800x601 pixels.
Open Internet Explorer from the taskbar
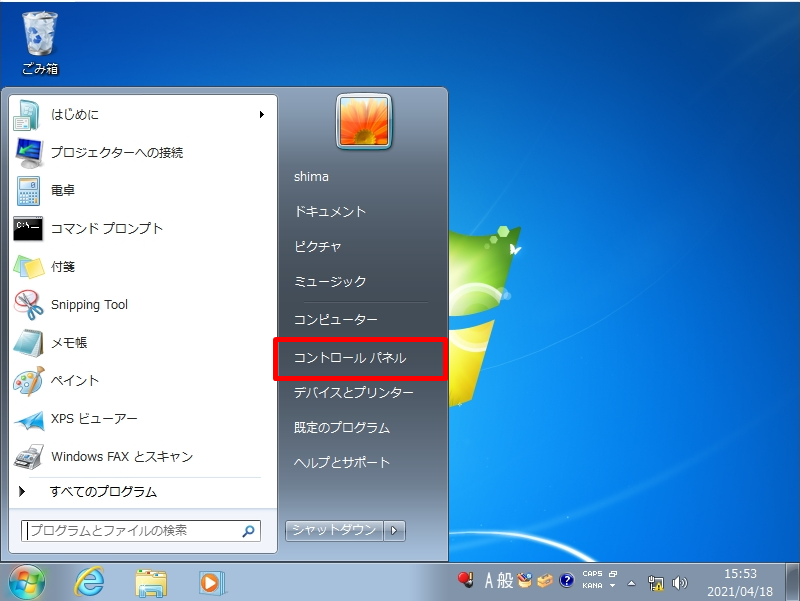pyautogui.click(x=89, y=582)
